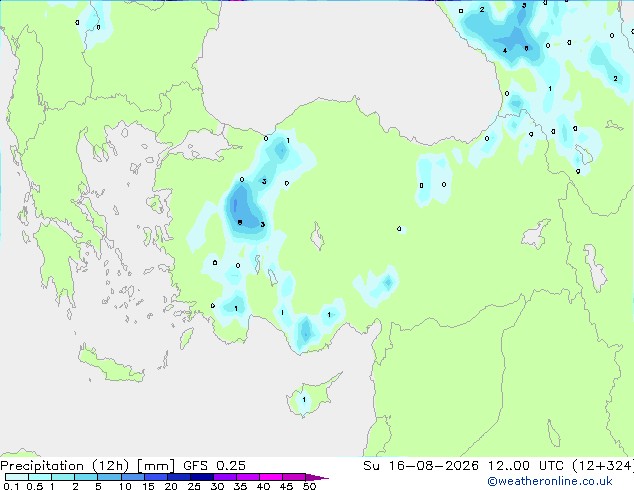Click the legend number '0.1'
This screenshot has height=490, width=634.
tap(11, 486)
